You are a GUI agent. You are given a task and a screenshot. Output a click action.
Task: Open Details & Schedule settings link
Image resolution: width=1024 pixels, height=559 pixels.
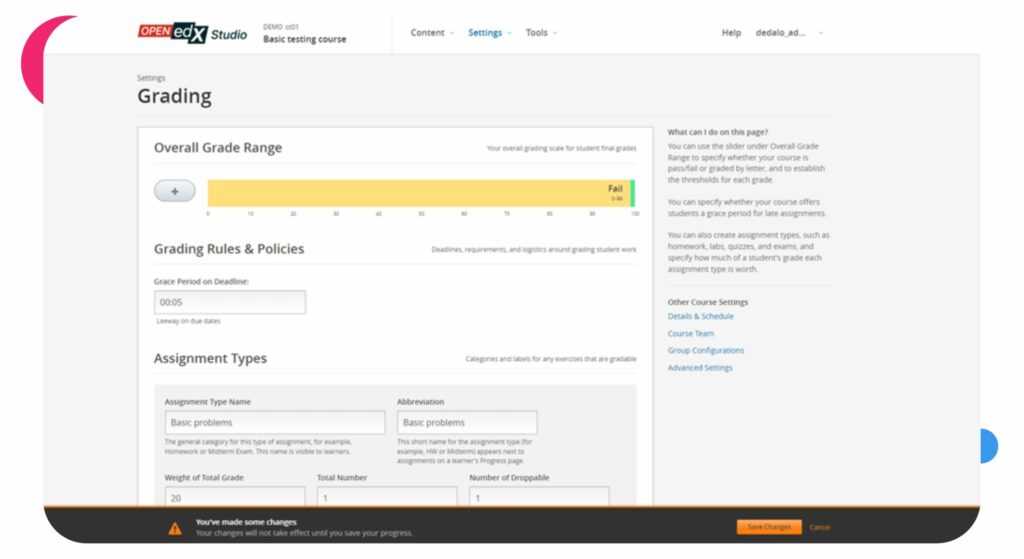[700, 316]
